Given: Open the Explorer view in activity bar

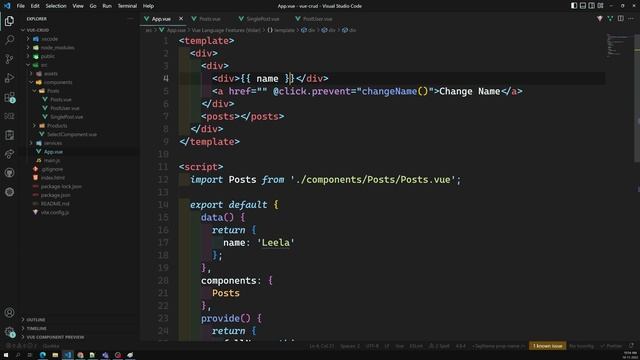Looking at the screenshot, I should pos(9,21).
